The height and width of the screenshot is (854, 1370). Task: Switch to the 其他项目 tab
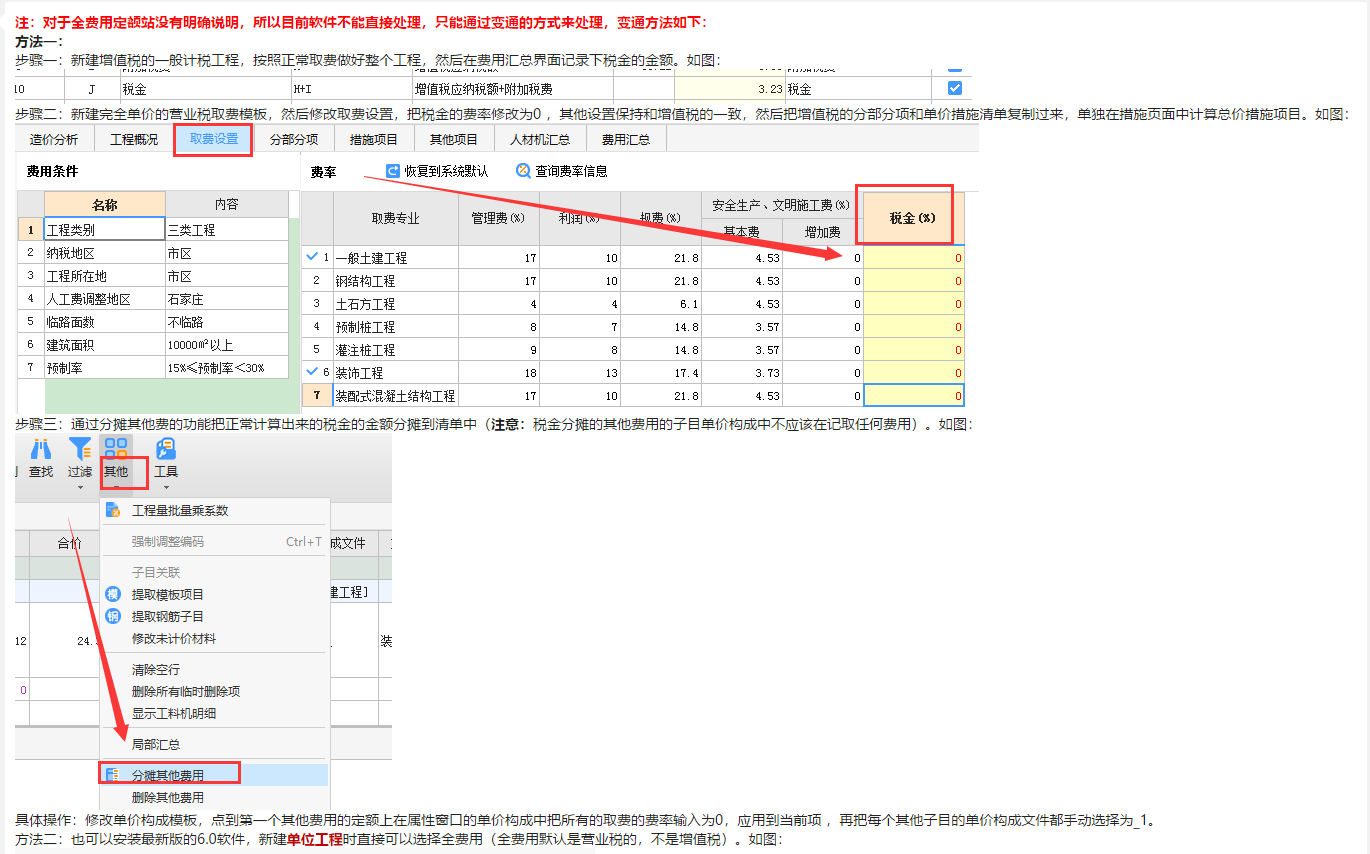pyautogui.click(x=454, y=139)
